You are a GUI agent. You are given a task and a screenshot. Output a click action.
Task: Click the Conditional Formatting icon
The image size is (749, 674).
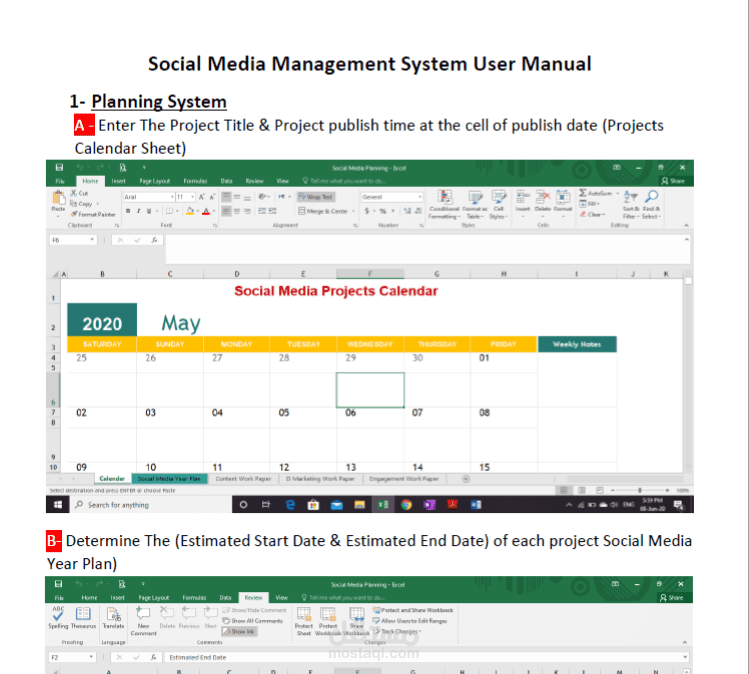tap(444, 197)
